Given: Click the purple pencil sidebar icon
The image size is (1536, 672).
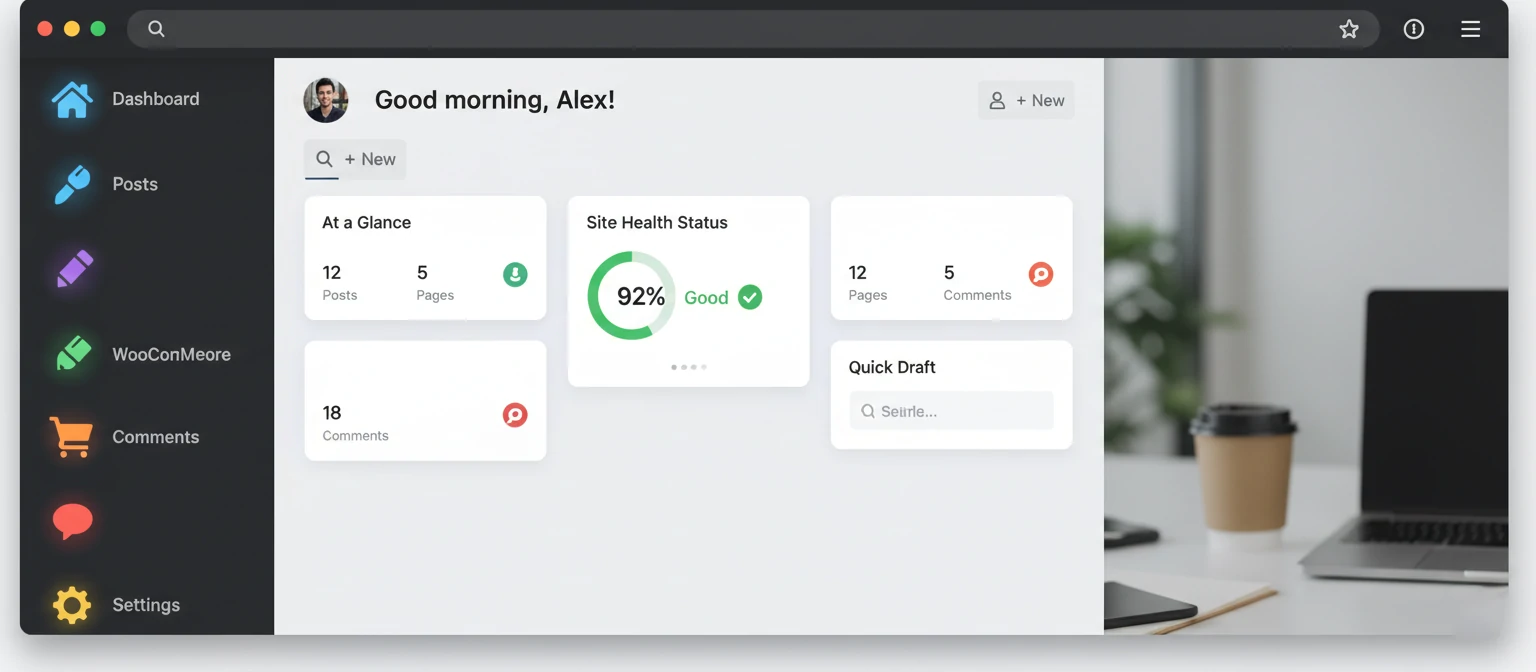Looking at the screenshot, I should 70,268.
